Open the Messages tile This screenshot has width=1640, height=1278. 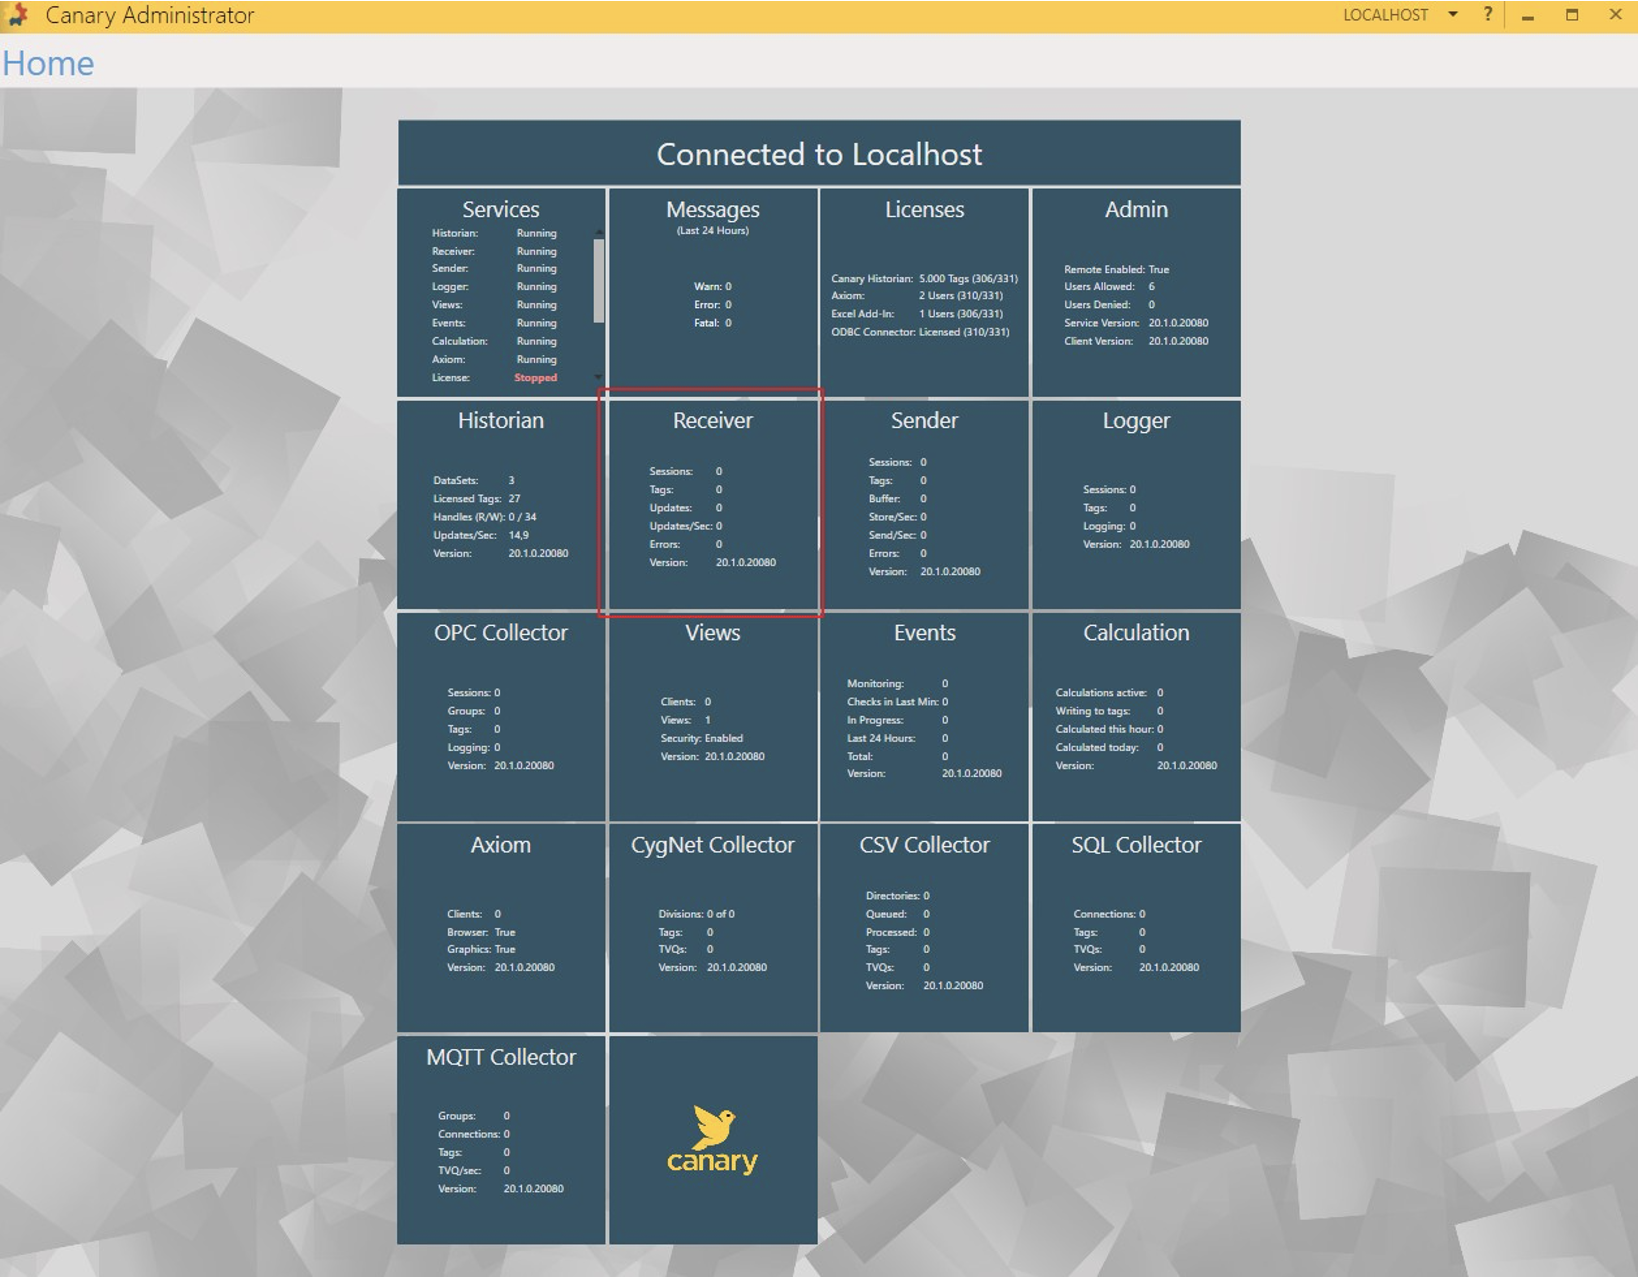[712, 292]
